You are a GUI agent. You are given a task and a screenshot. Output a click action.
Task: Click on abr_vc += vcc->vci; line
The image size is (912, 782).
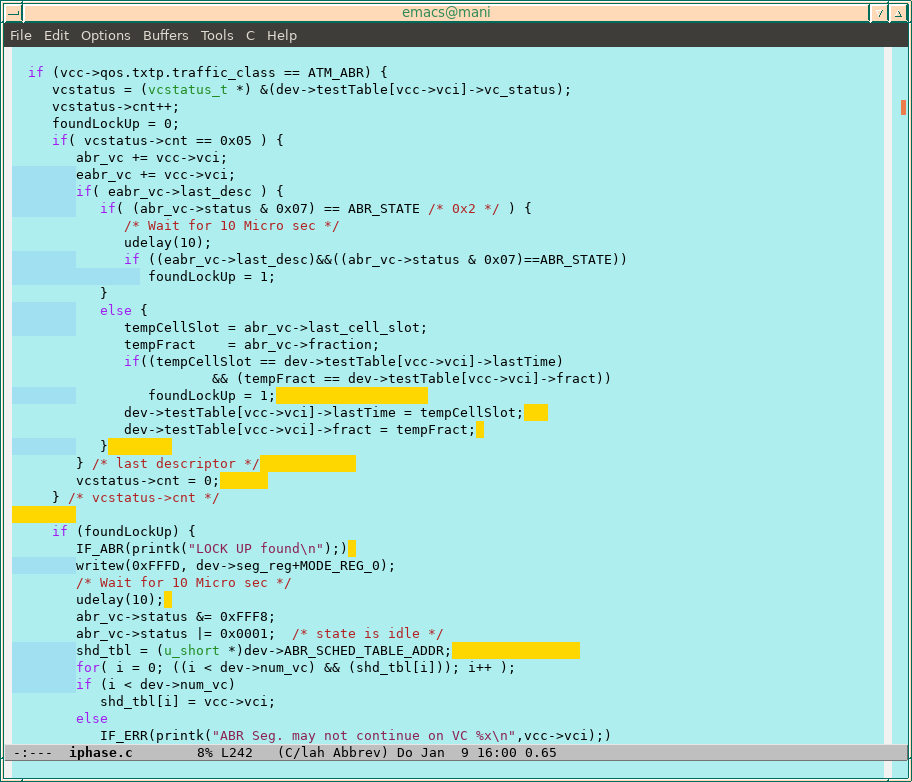coord(152,158)
